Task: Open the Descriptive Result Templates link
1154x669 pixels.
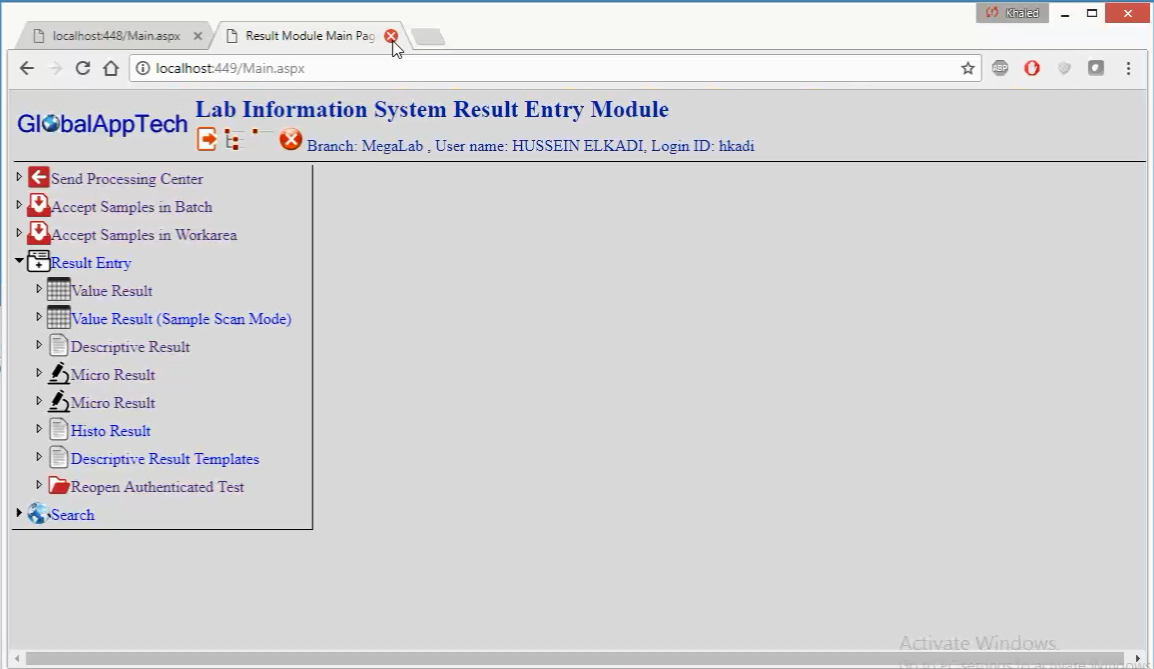Action: (x=165, y=459)
